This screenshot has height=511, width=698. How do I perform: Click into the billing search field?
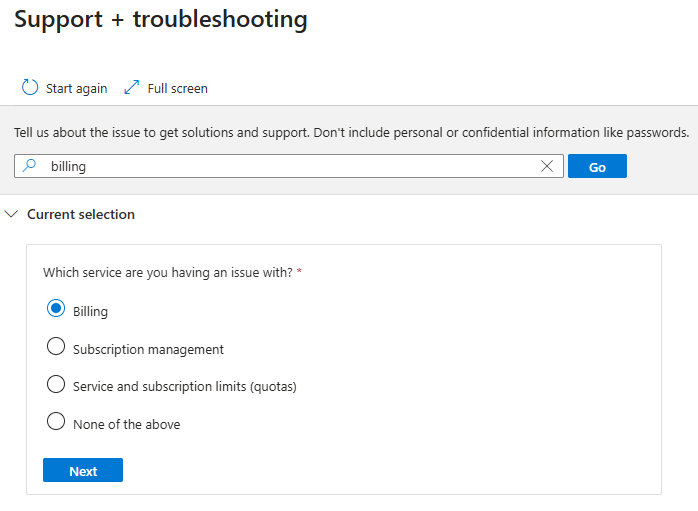[288, 166]
